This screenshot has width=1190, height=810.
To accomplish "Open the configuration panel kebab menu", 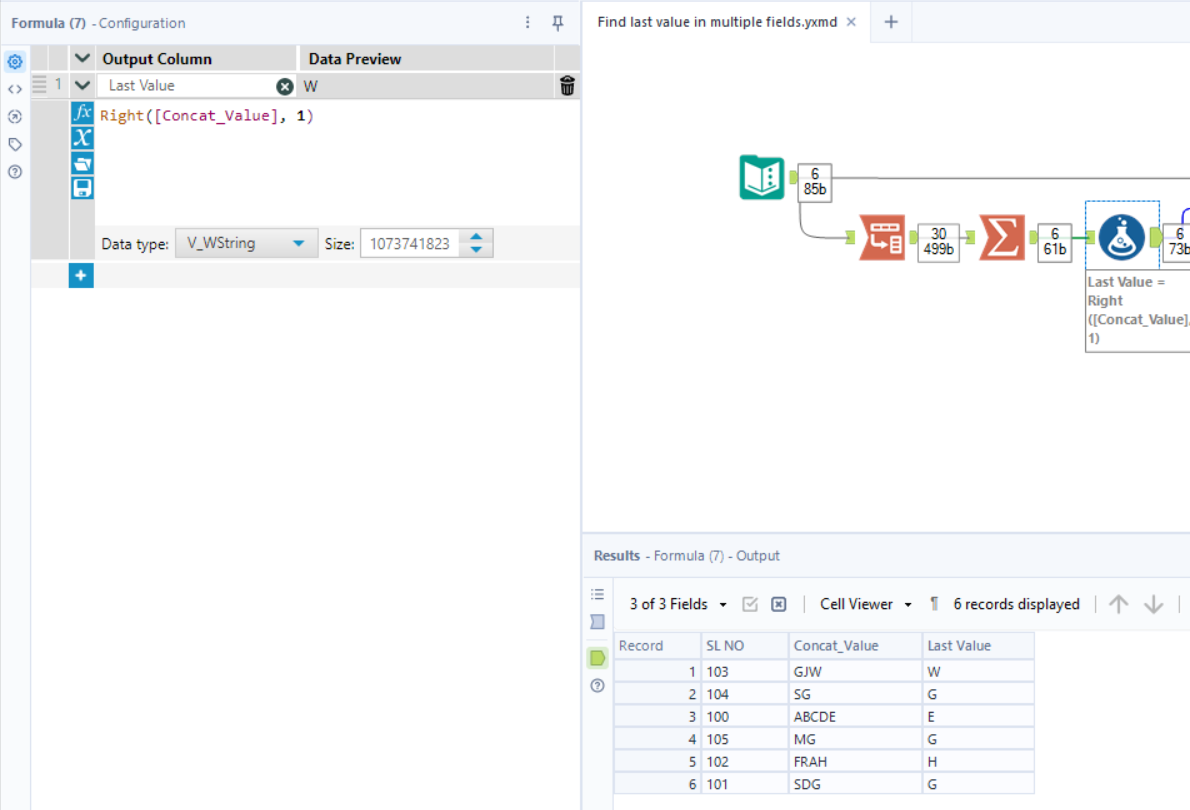I will pyautogui.click(x=527, y=22).
